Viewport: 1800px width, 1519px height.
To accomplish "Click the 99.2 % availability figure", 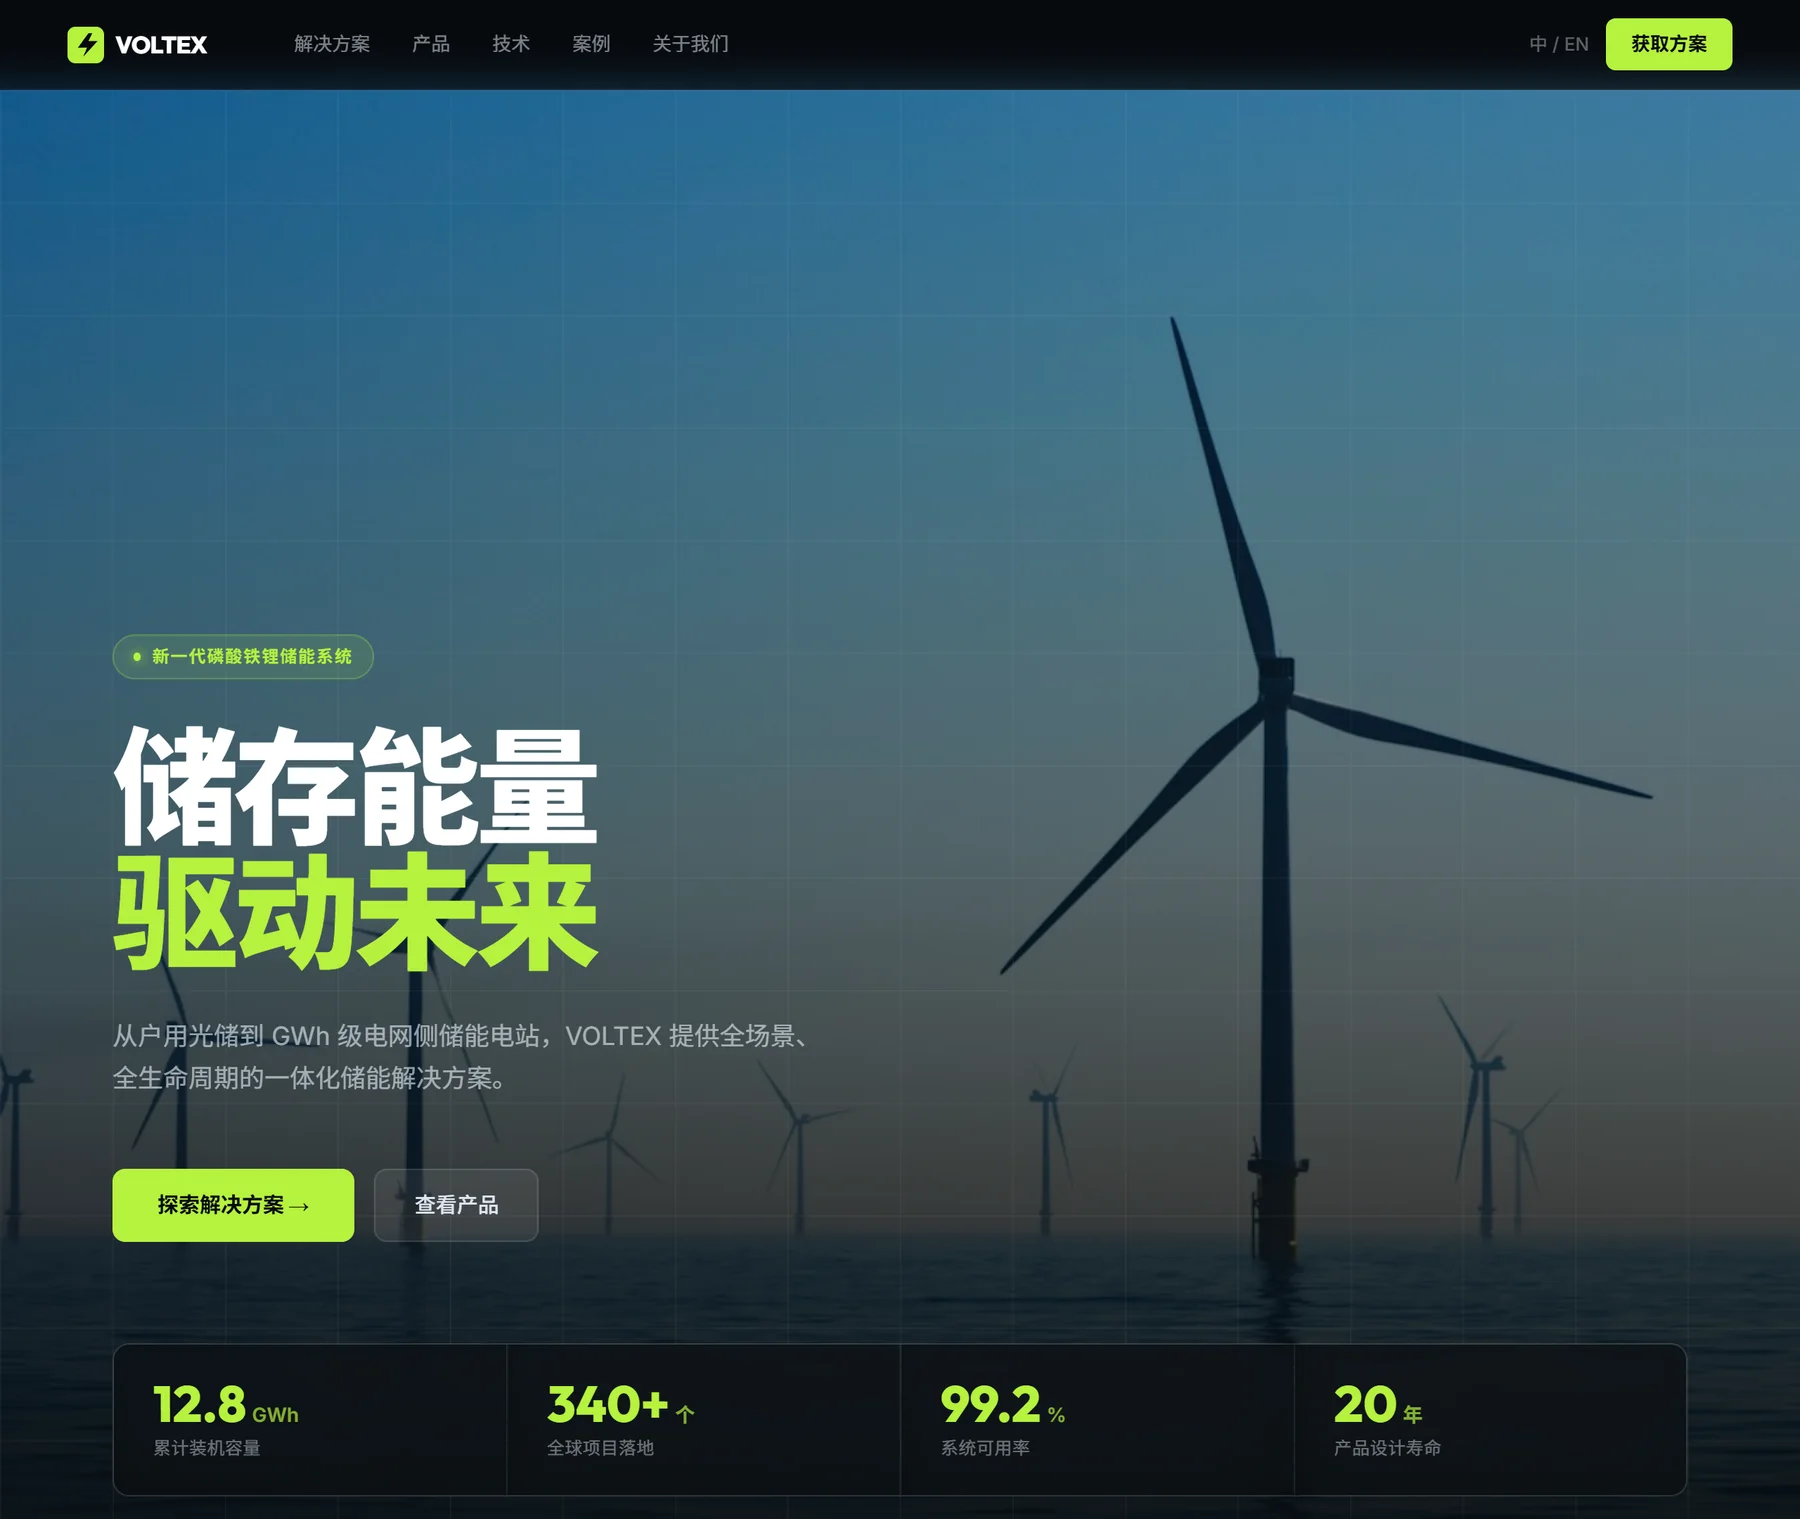I will coord(1003,1405).
